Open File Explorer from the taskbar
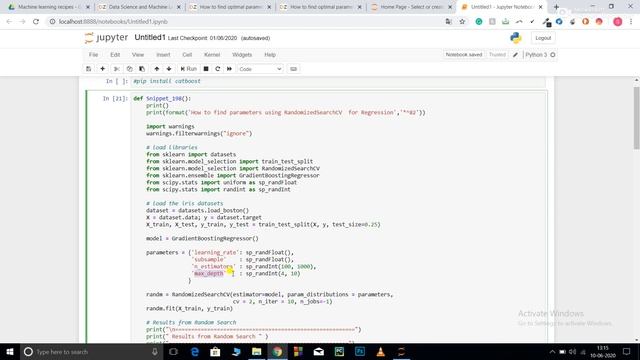 pyautogui.click(x=256, y=351)
